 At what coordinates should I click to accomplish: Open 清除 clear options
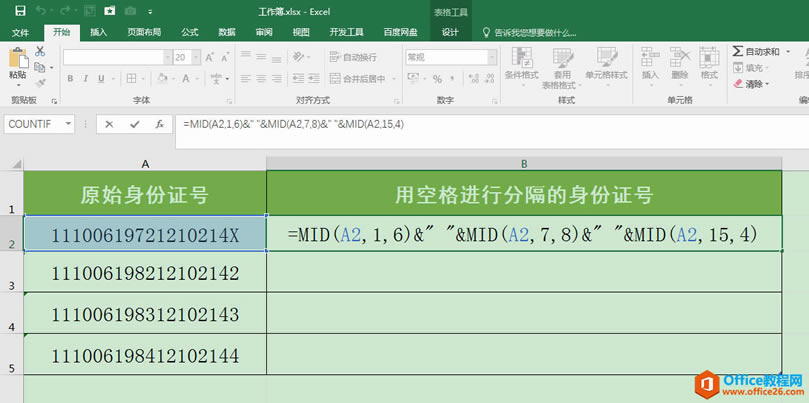pos(751,84)
